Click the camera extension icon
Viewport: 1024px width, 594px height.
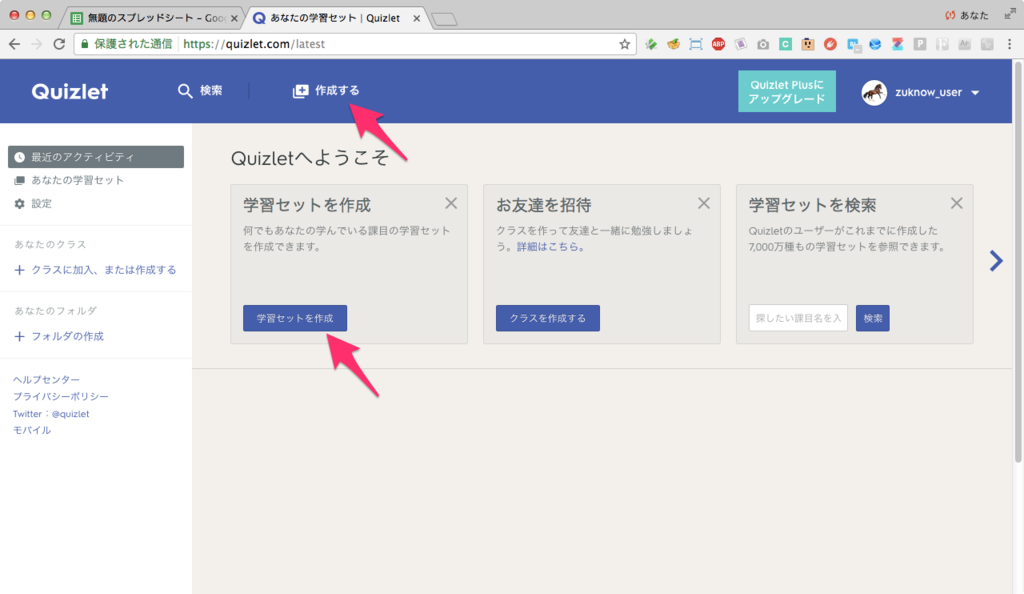coord(763,44)
